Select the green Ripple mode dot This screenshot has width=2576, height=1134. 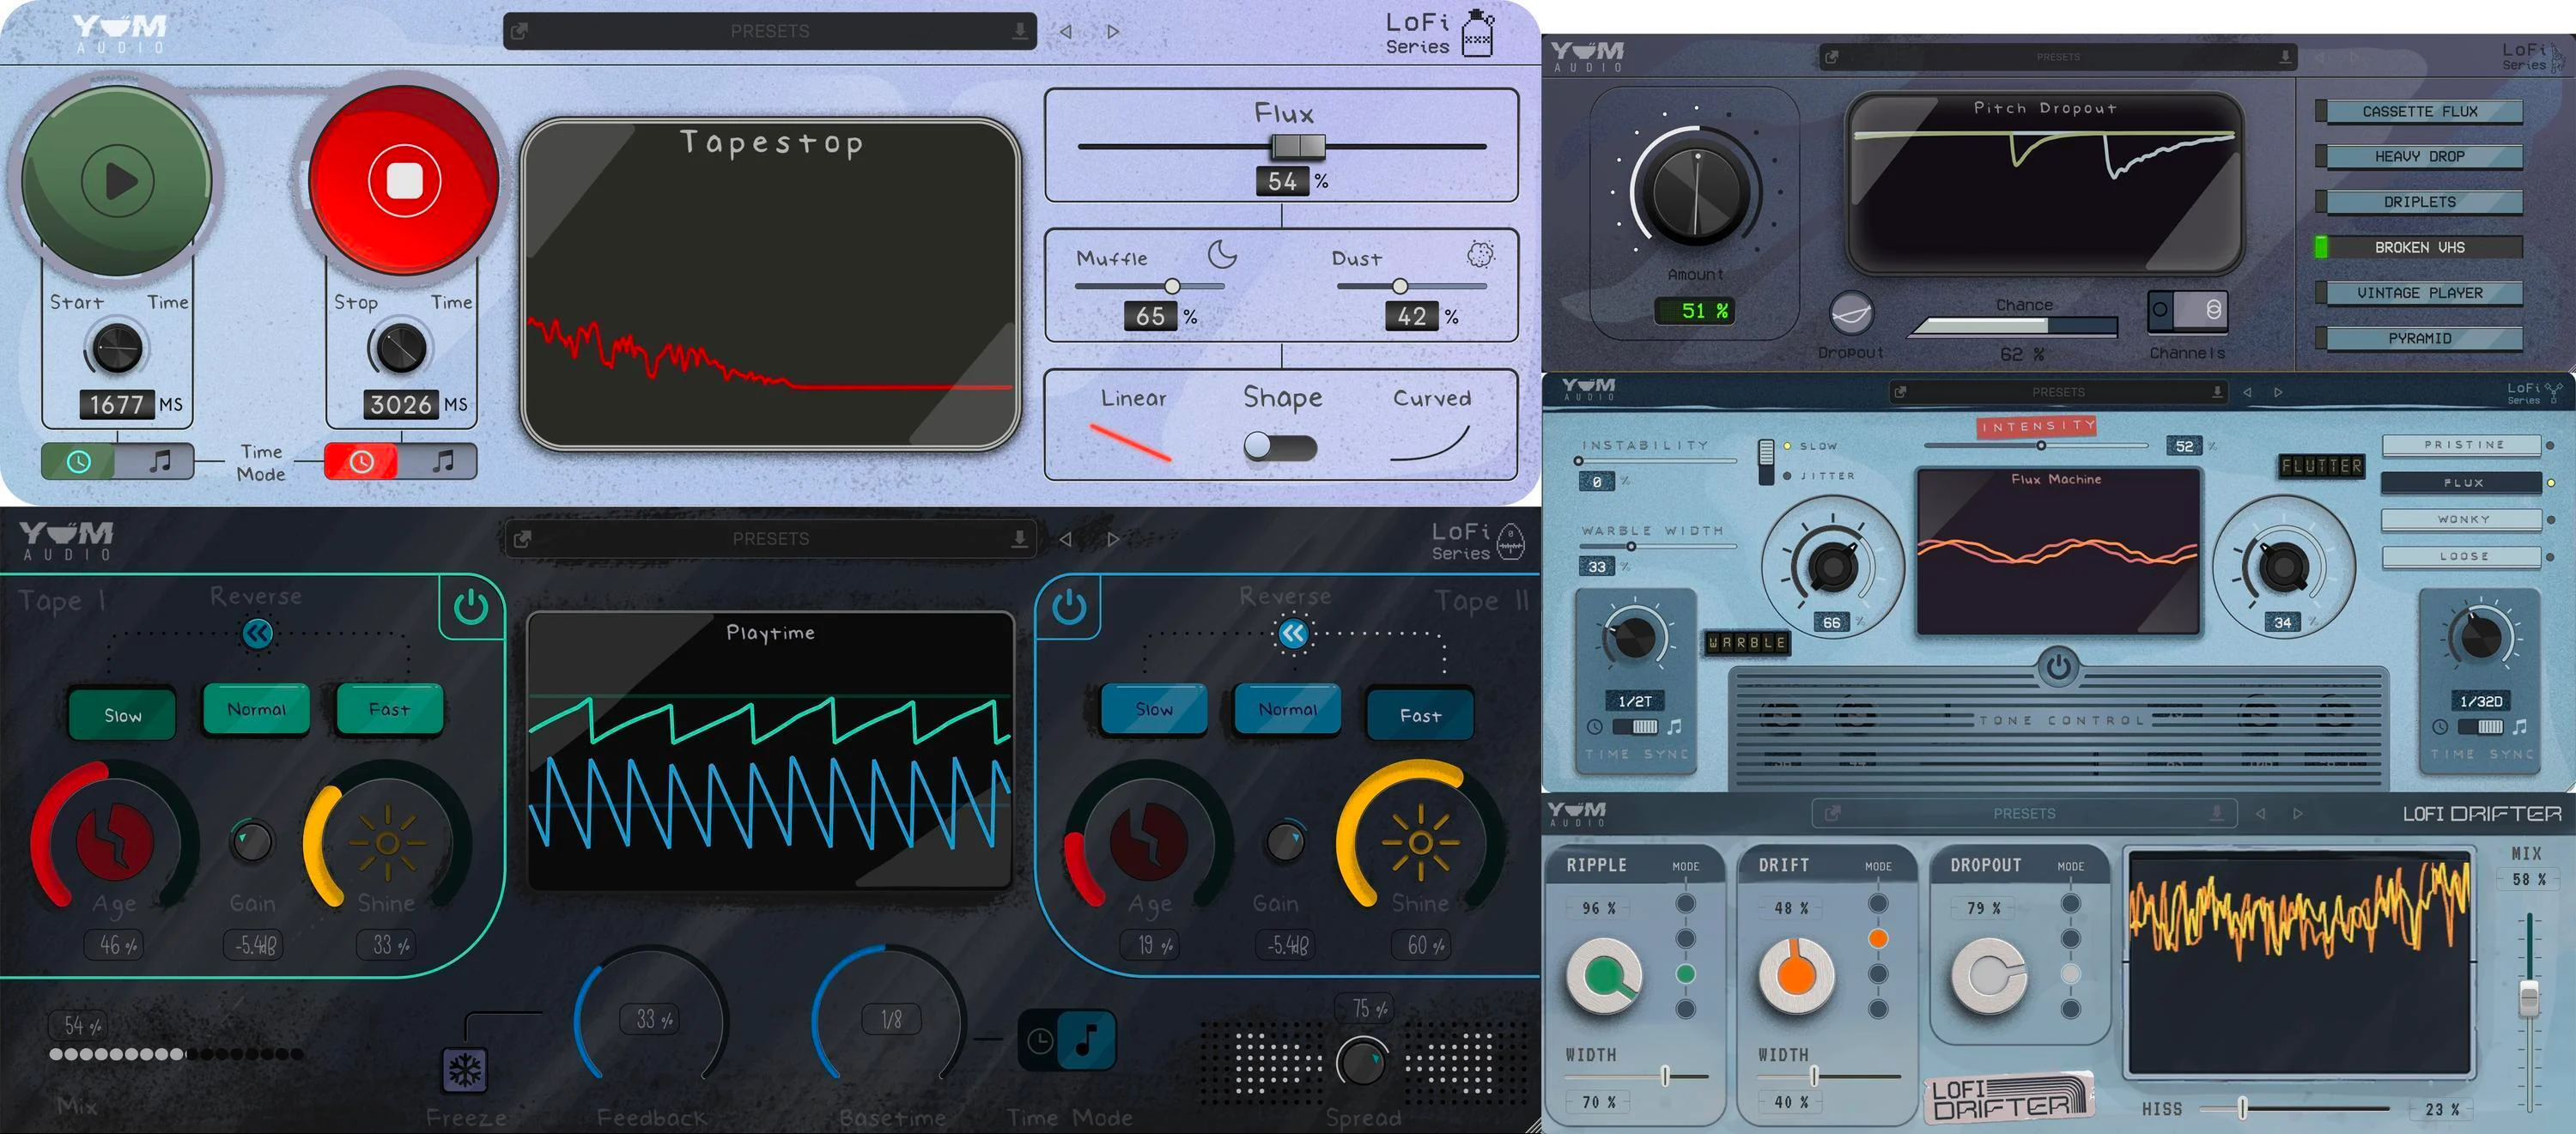(1685, 974)
